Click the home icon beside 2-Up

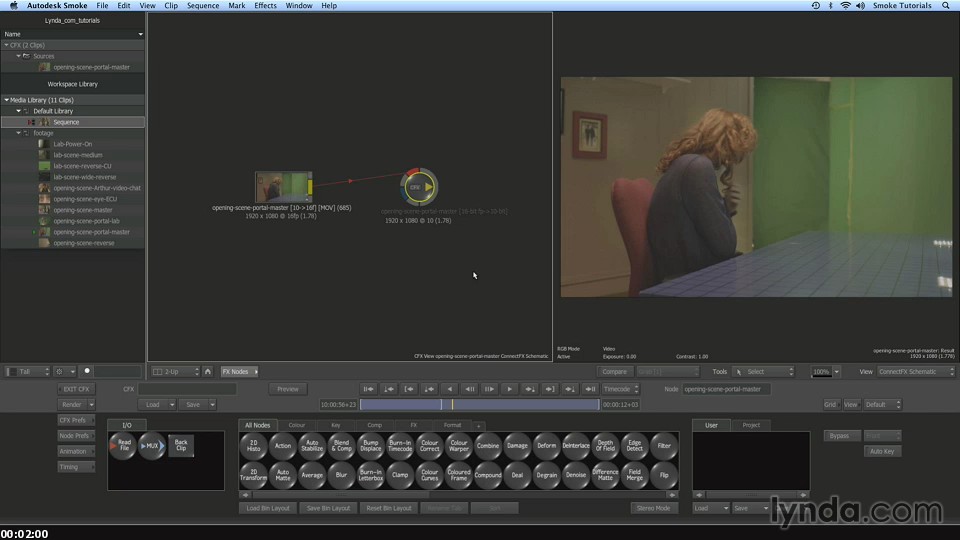coord(208,371)
